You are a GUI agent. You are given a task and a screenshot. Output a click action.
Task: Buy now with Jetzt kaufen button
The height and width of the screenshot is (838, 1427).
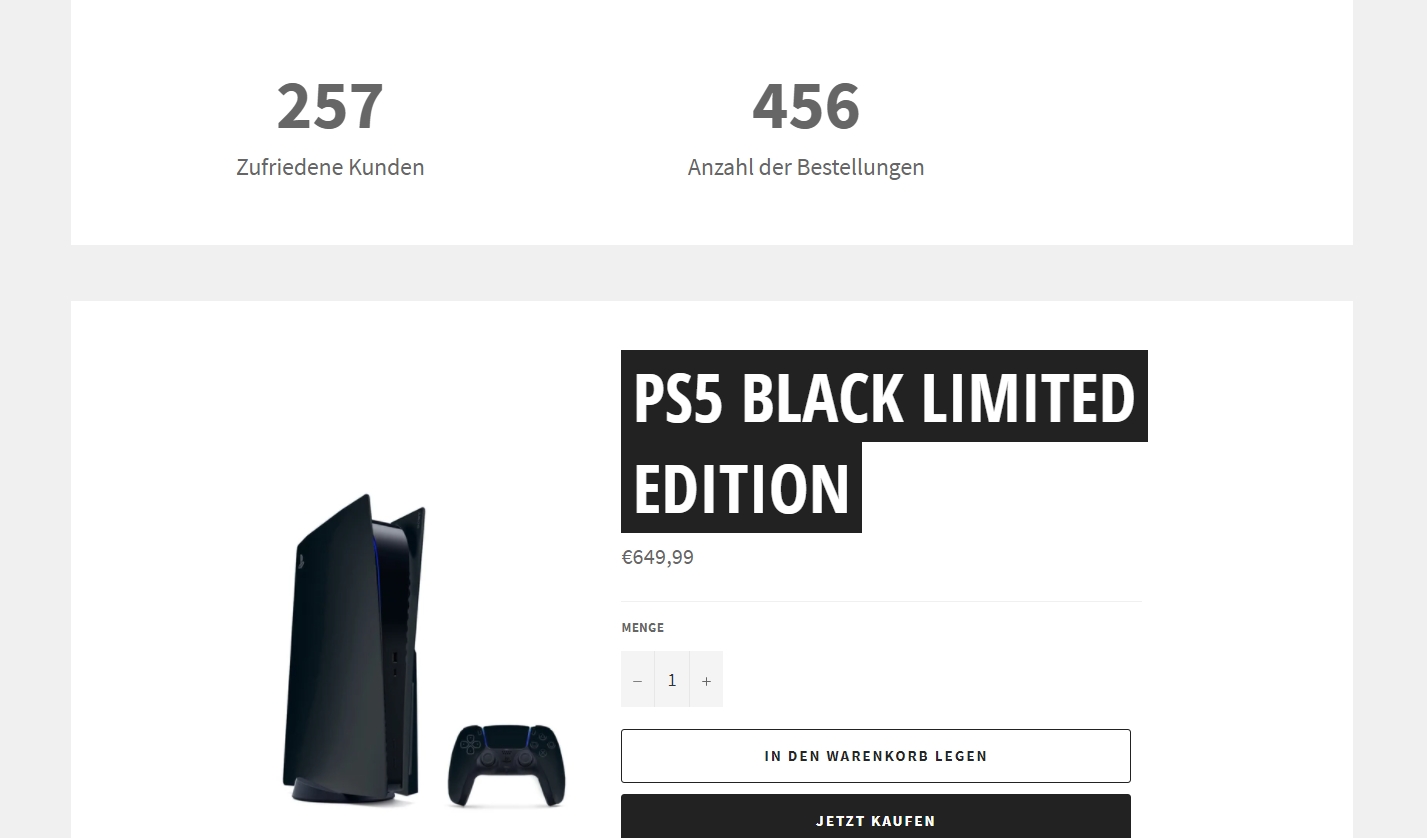pos(876,818)
